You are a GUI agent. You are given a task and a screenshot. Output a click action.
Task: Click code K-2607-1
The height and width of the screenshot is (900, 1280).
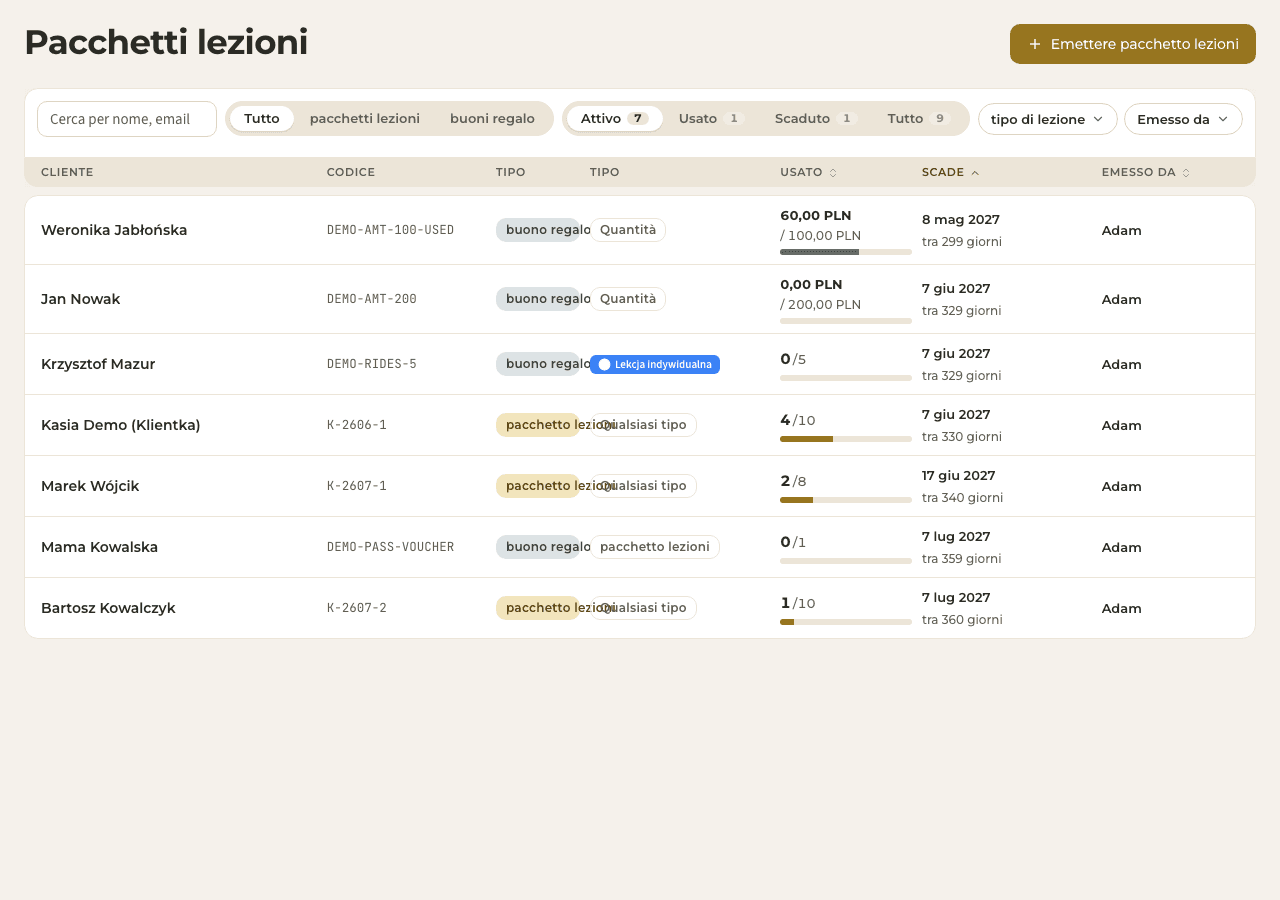(x=357, y=486)
